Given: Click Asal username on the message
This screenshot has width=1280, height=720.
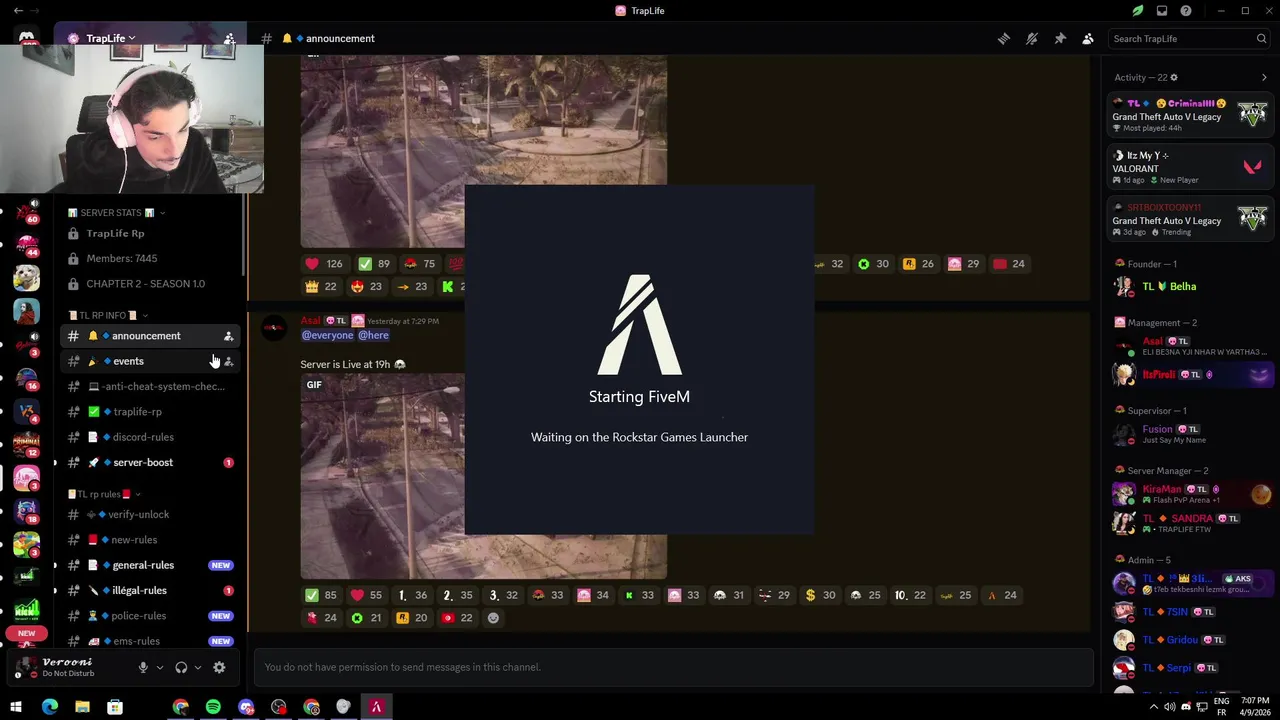Looking at the screenshot, I should click(310, 321).
